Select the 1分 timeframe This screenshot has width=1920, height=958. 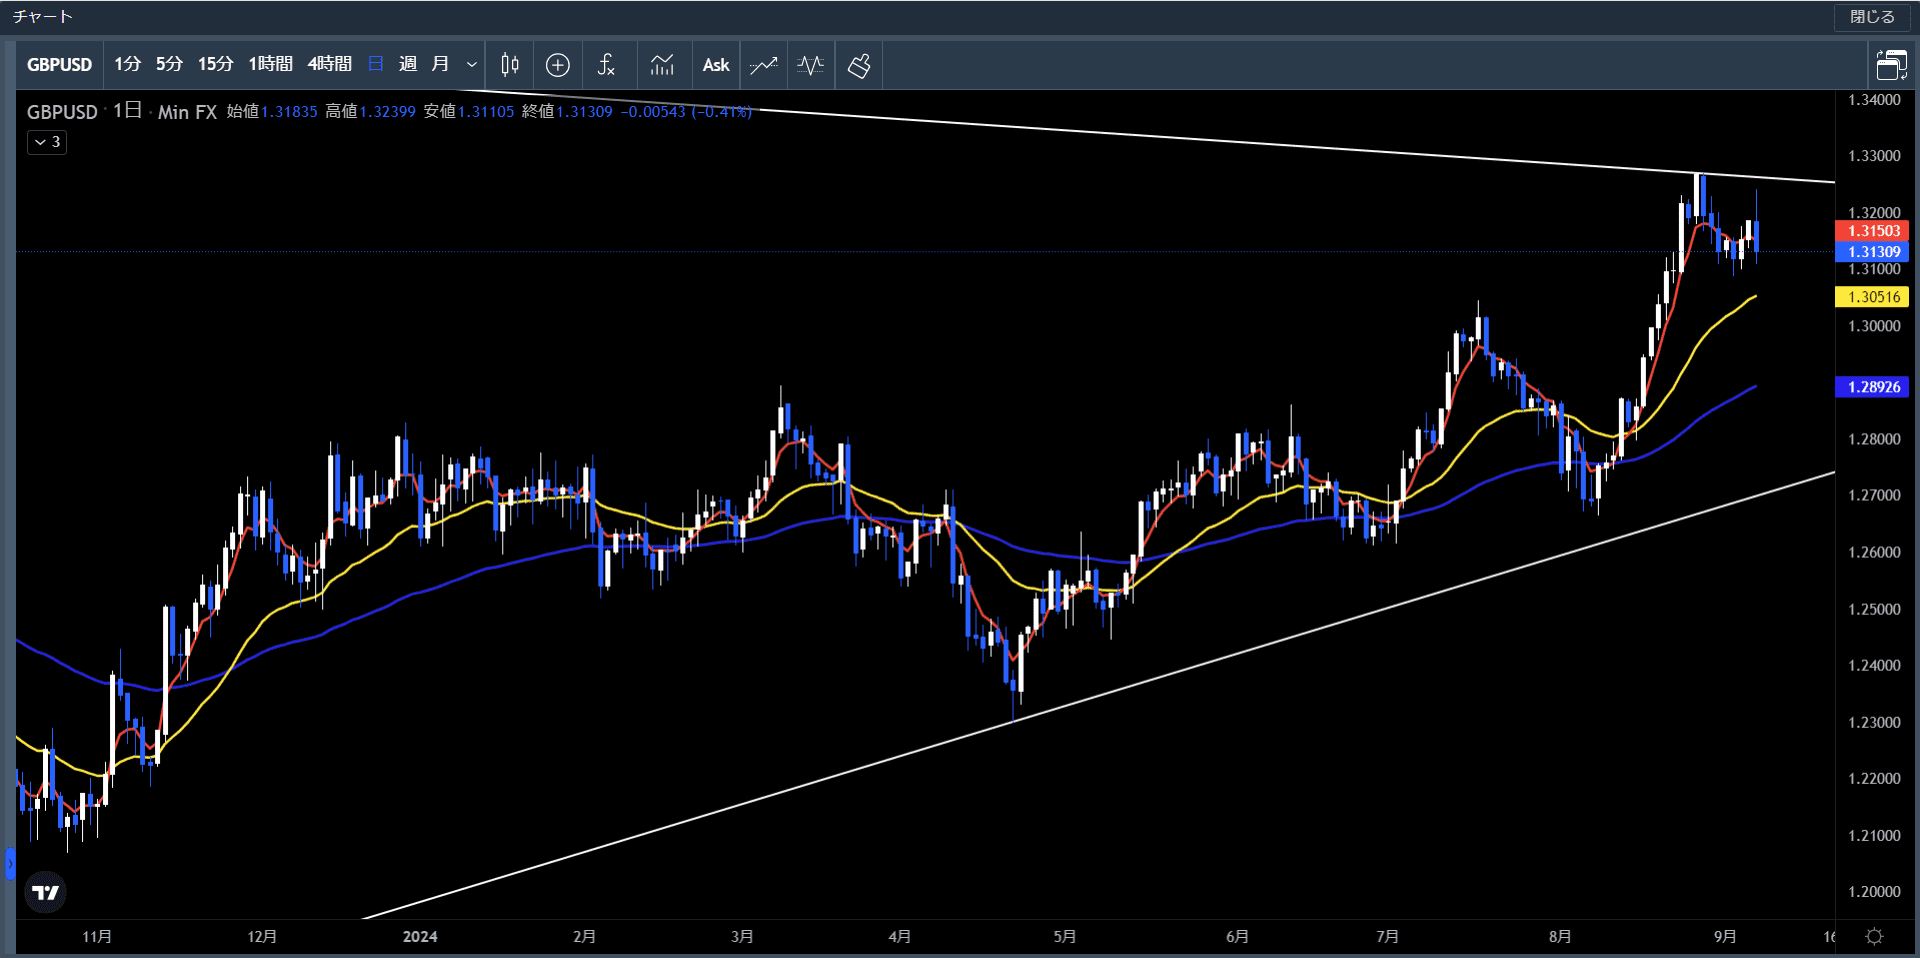point(127,65)
